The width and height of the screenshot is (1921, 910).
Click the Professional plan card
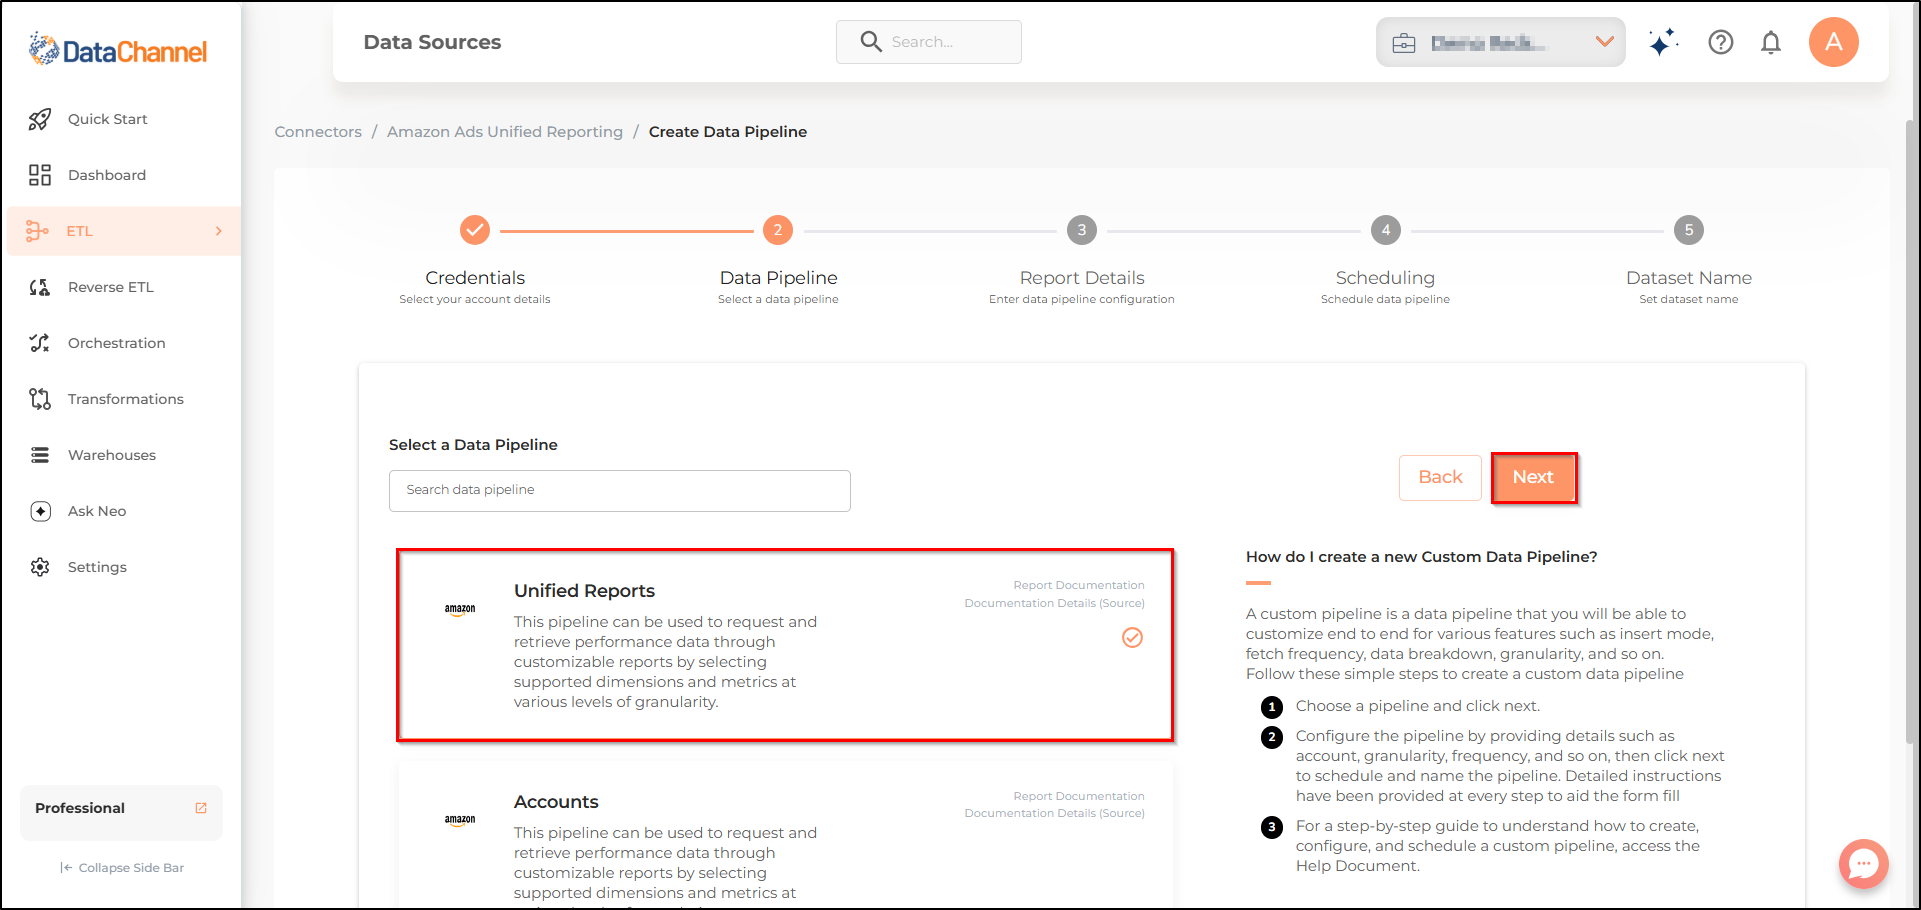click(121, 813)
